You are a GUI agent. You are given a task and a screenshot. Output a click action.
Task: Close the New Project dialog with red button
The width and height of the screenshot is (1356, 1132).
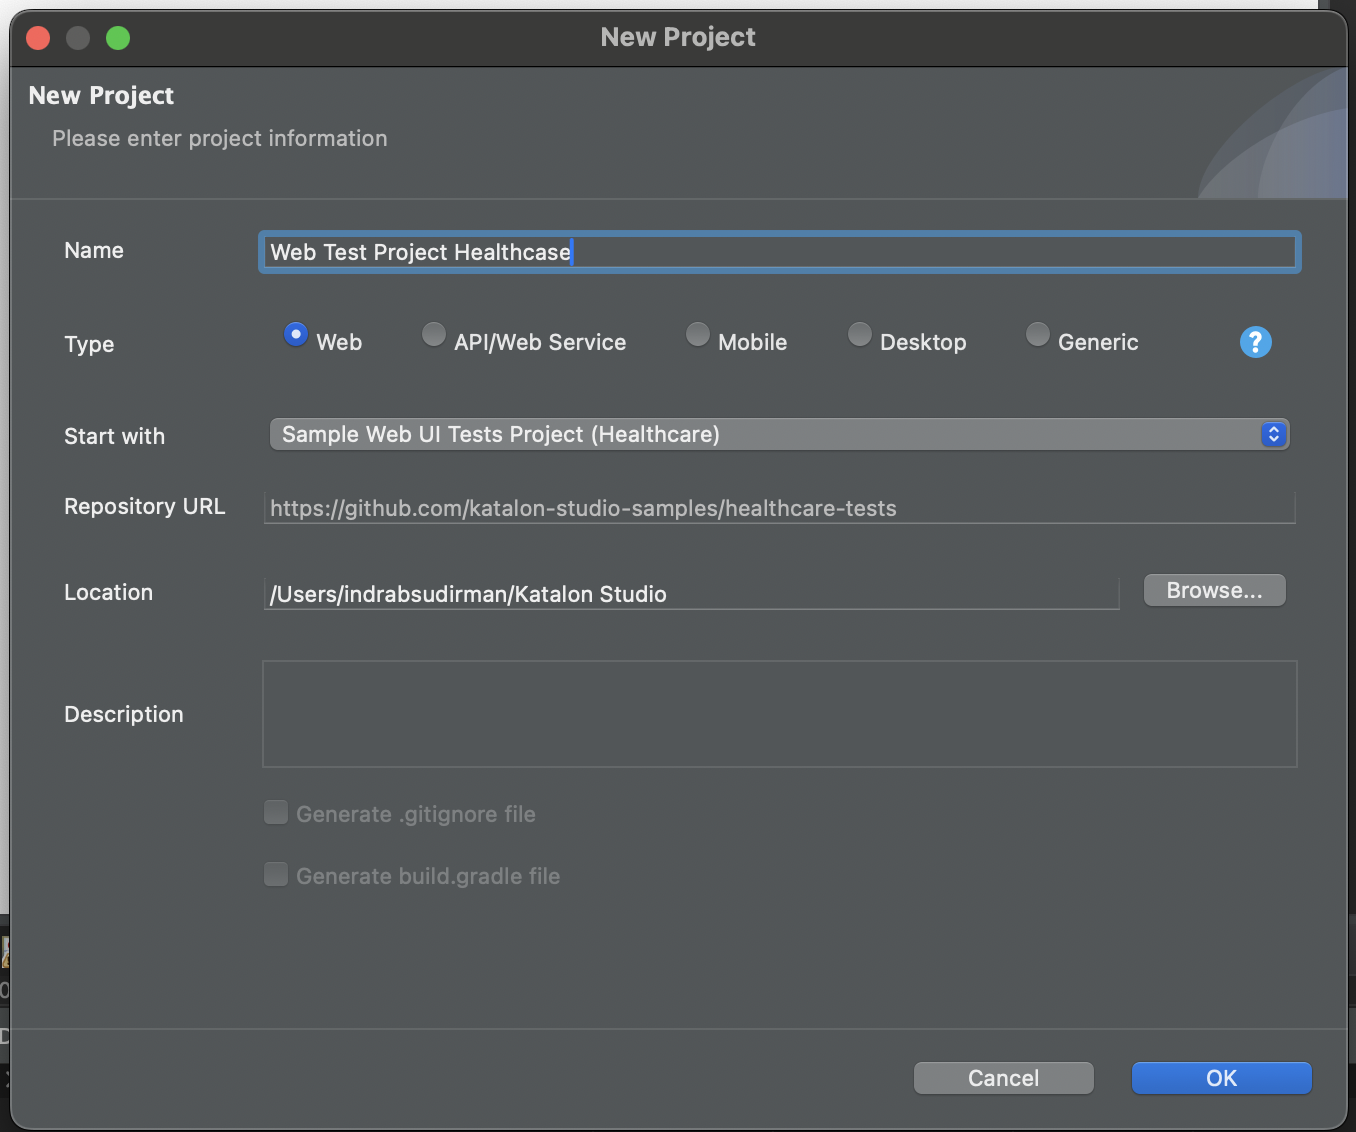pos(38,38)
